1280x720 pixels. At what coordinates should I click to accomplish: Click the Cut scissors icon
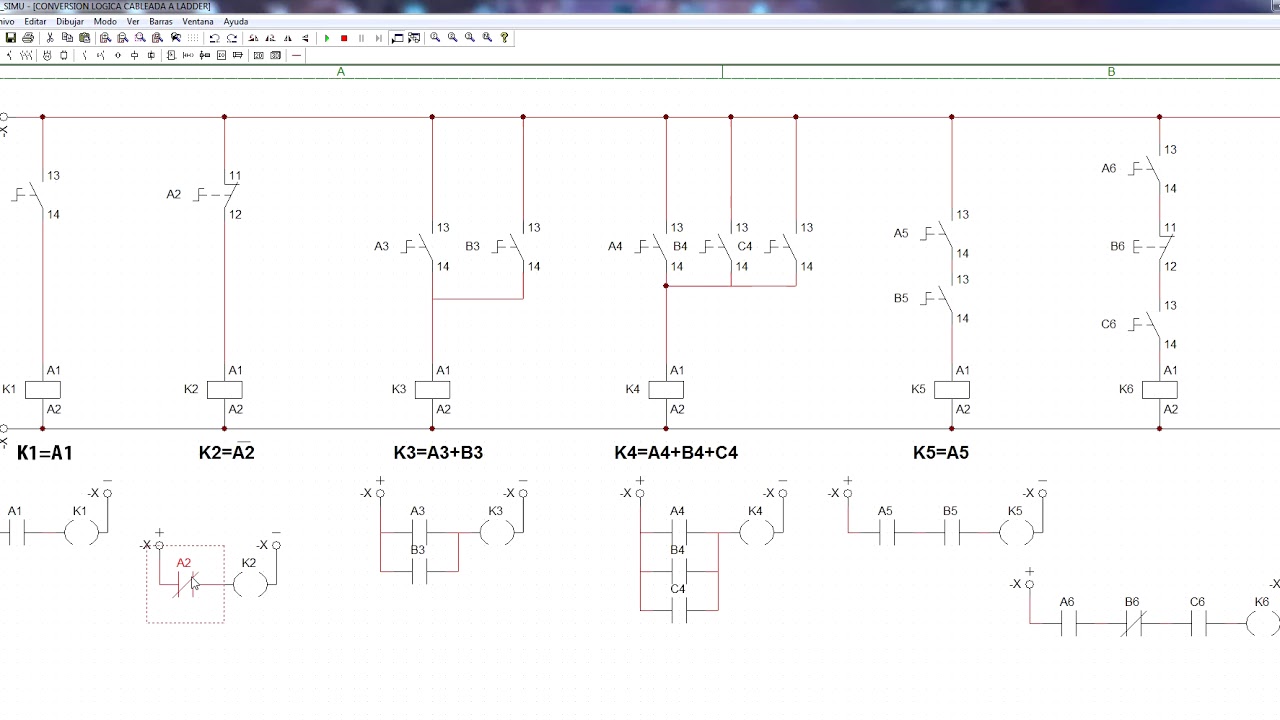tap(50, 38)
